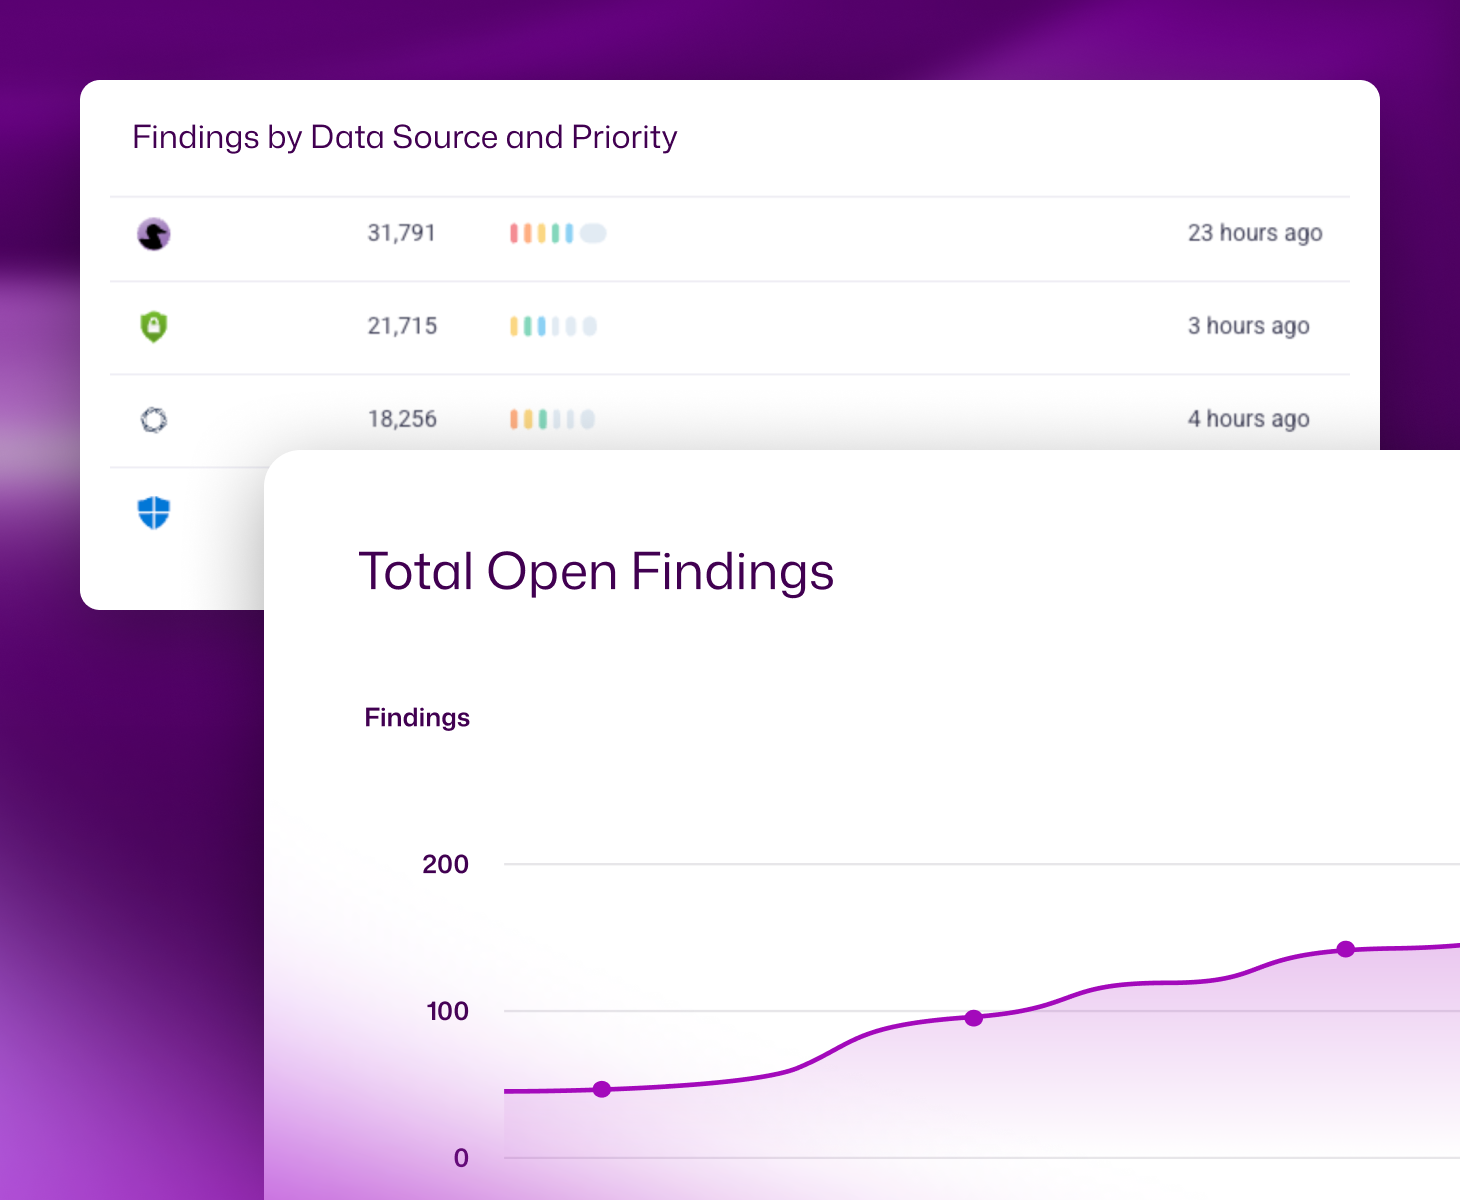
Task: Select the gray pill in the 31,791 row
Action: 593,234
